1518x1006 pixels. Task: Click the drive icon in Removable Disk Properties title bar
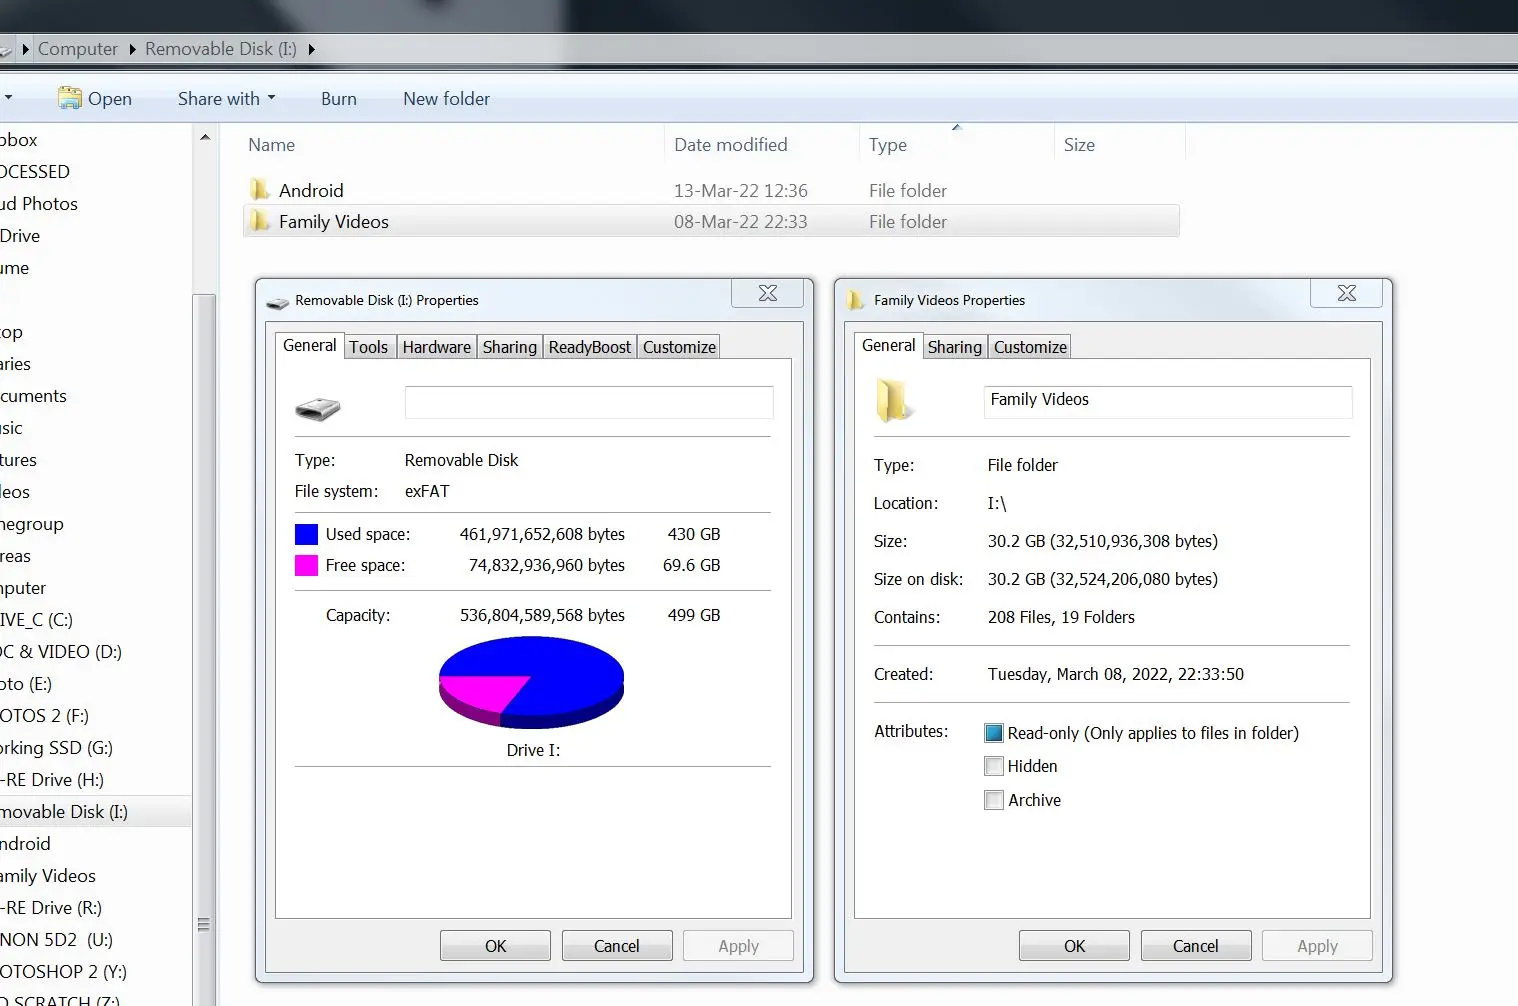277,301
